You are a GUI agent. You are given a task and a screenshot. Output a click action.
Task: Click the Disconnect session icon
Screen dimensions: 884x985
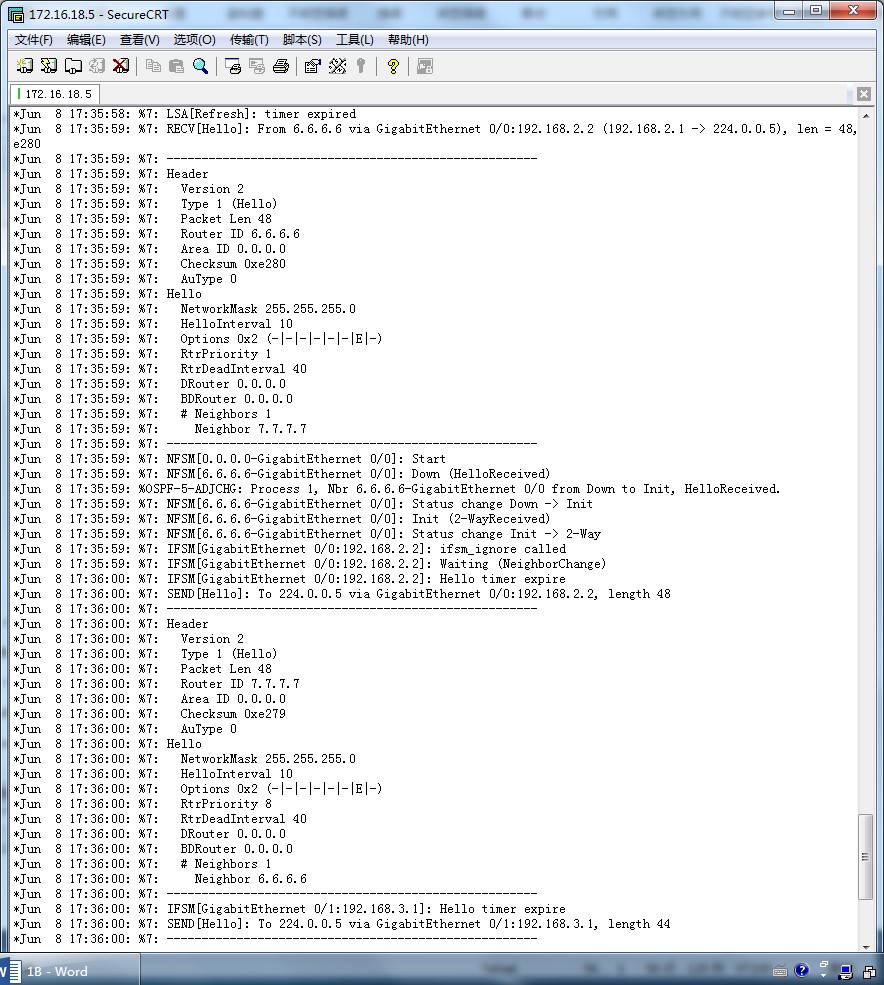tap(121, 66)
